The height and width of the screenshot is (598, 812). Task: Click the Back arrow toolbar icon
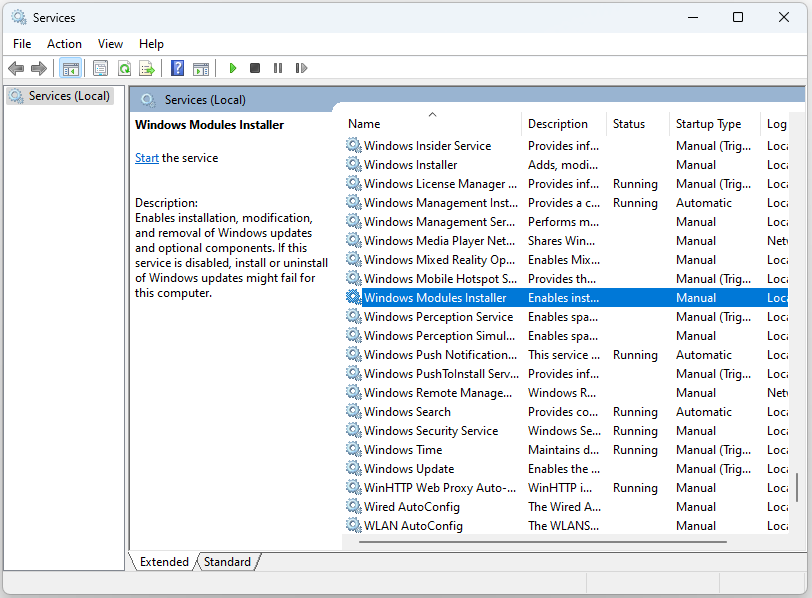16,68
